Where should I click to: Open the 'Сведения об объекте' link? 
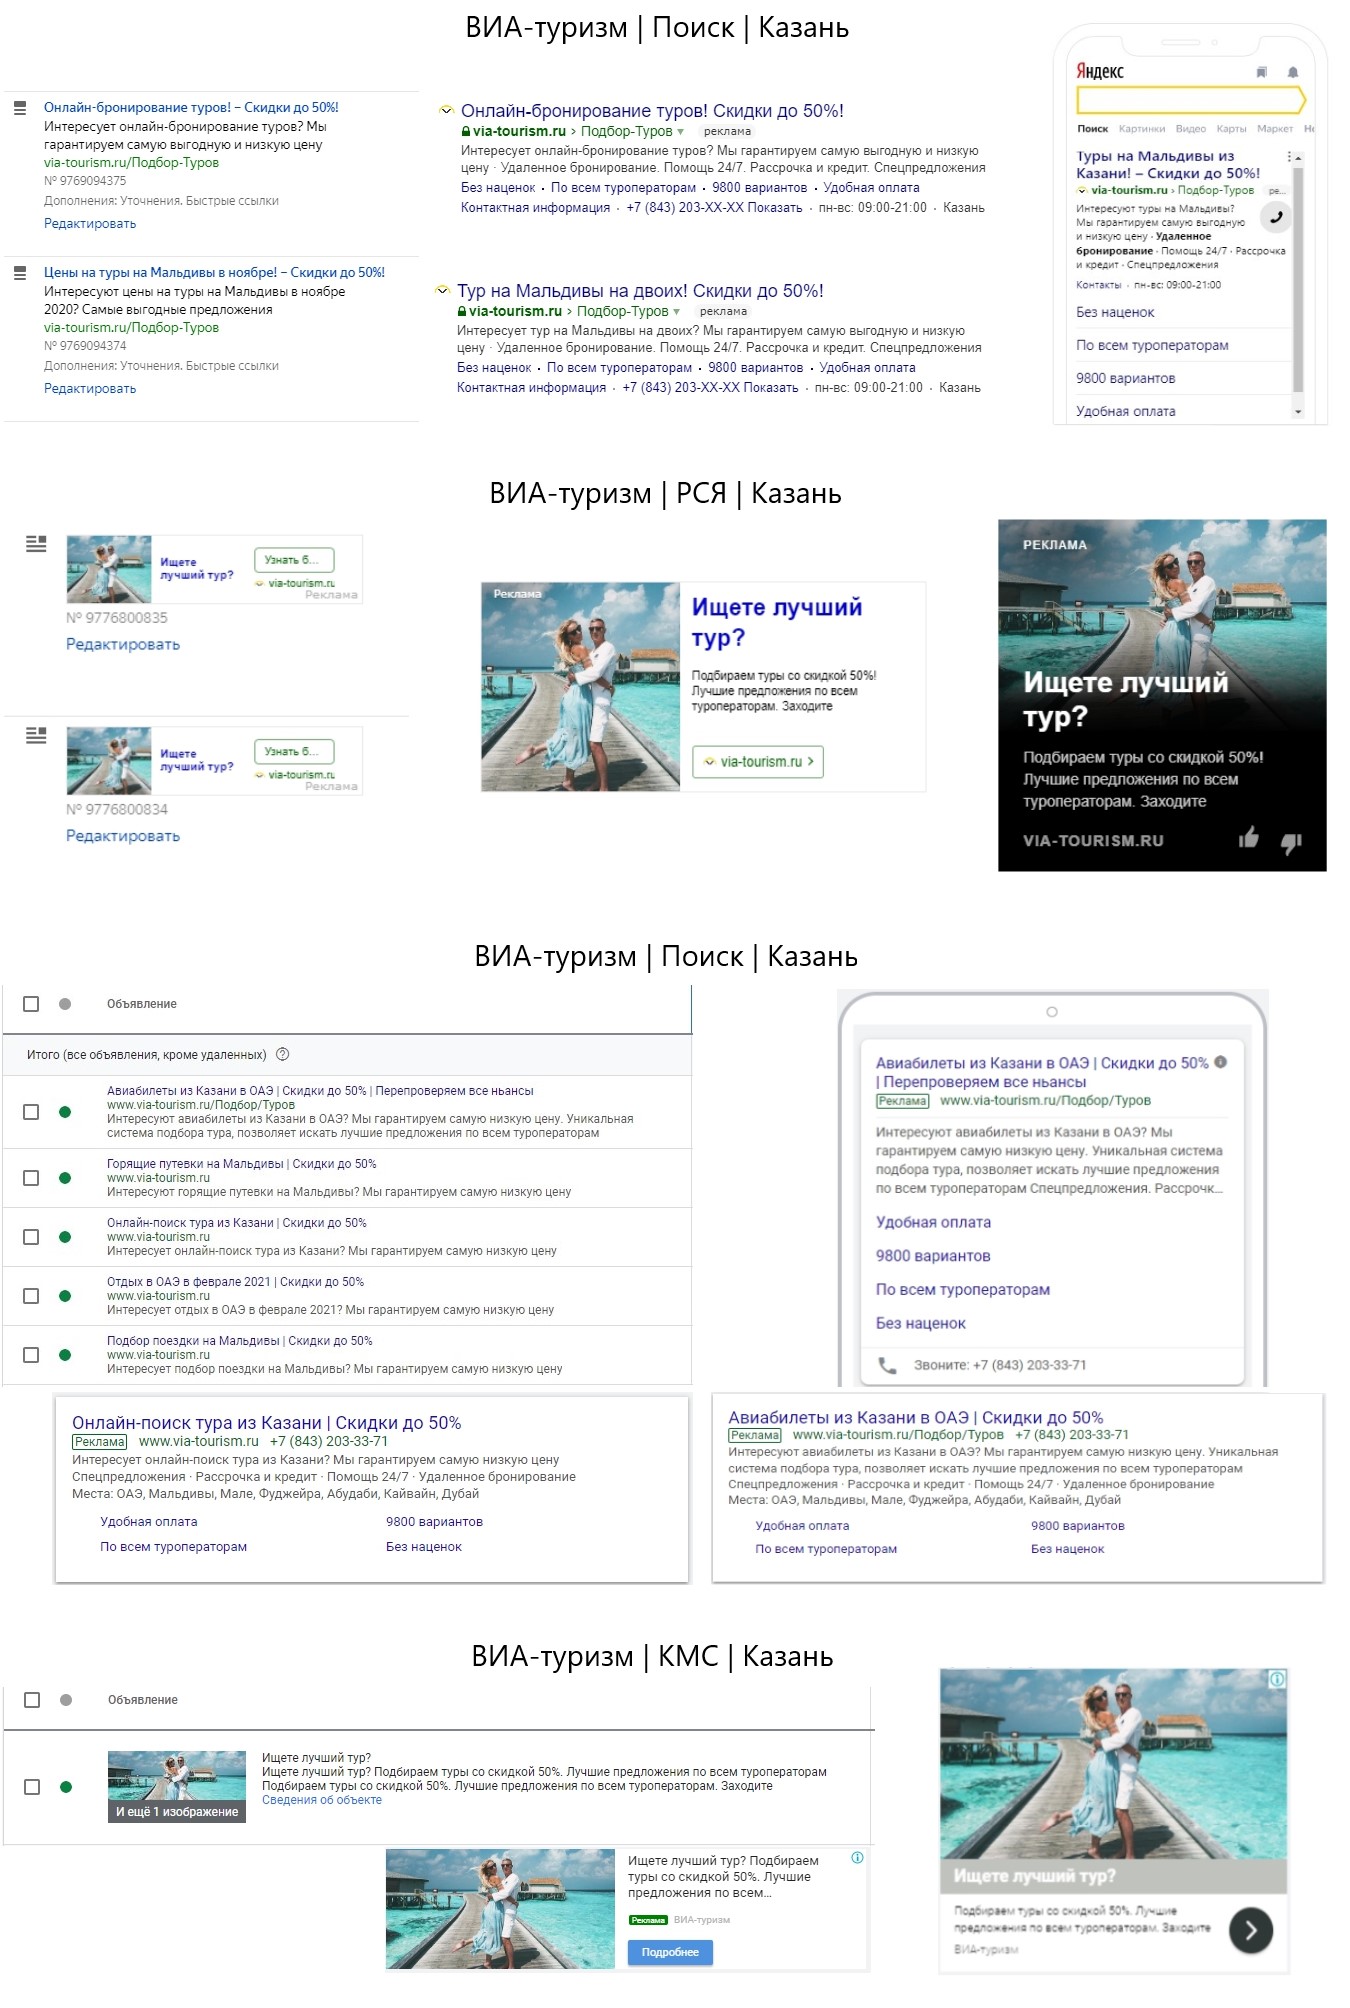(x=322, y=1800)
